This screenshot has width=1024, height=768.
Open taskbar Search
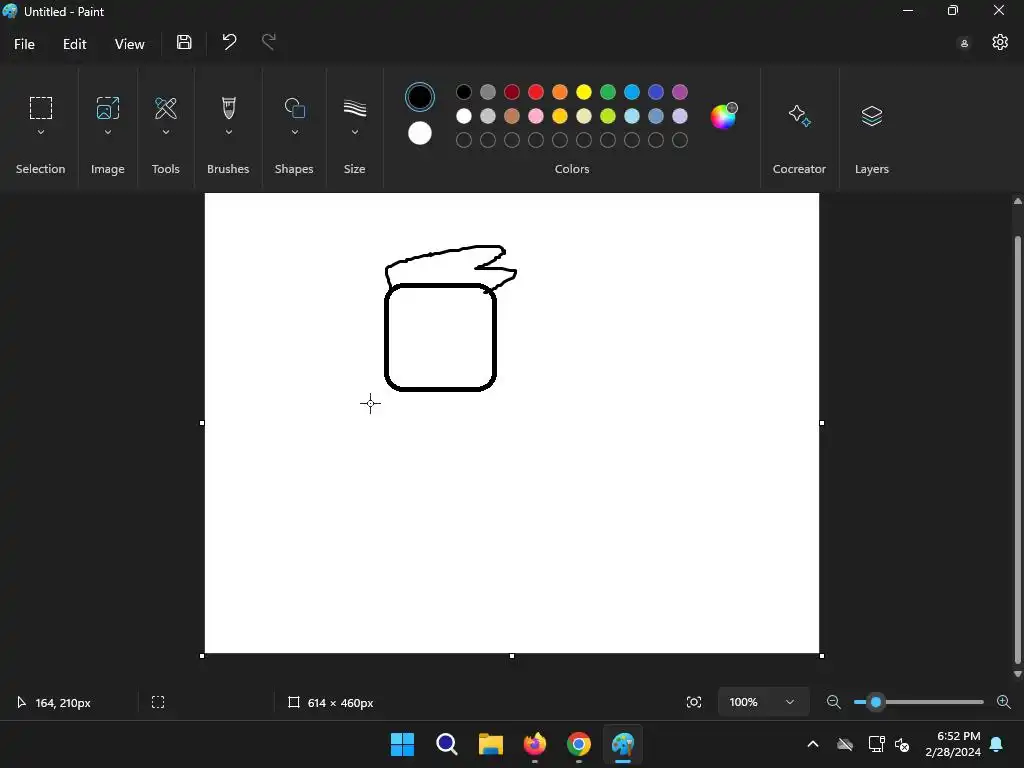[x=447, y=744]
